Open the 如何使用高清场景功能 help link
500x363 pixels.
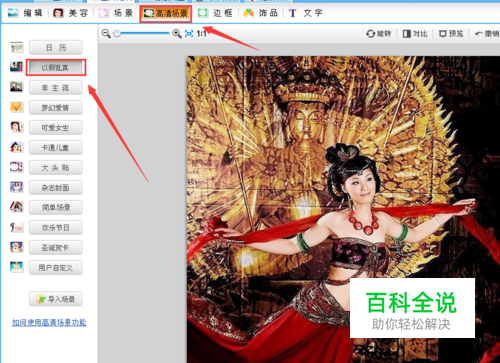[x=49, y=322]
